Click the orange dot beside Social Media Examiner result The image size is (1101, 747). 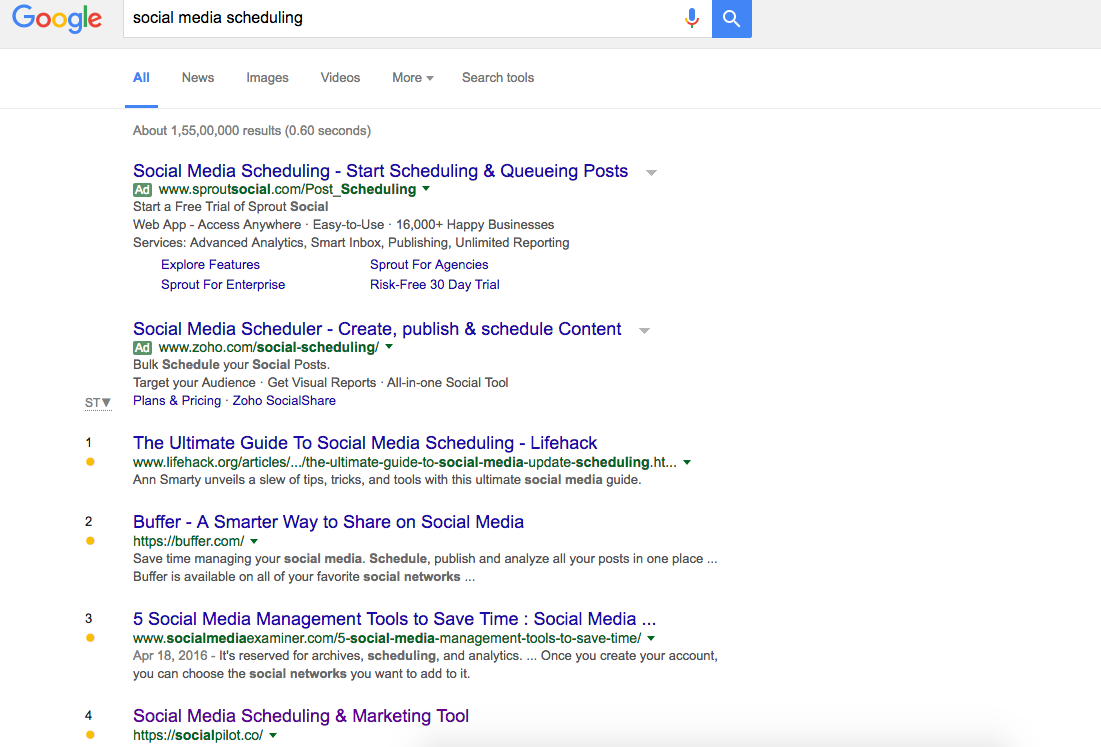point(90,638)
